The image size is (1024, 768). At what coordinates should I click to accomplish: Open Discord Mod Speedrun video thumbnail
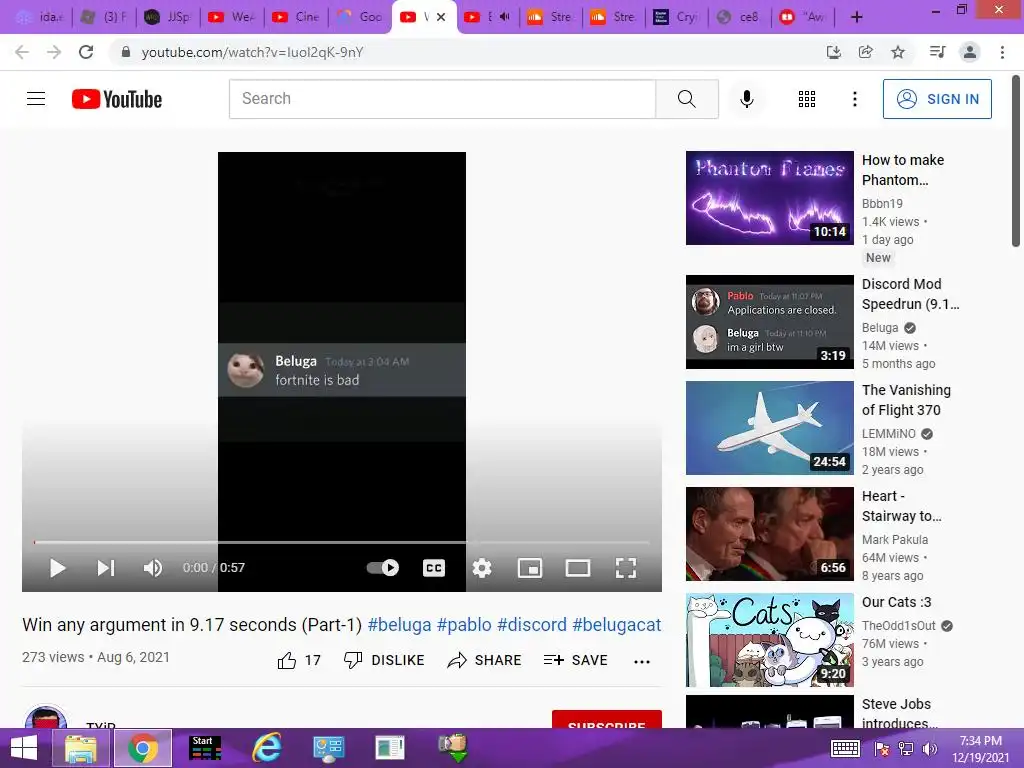click(x=769, y=322)
